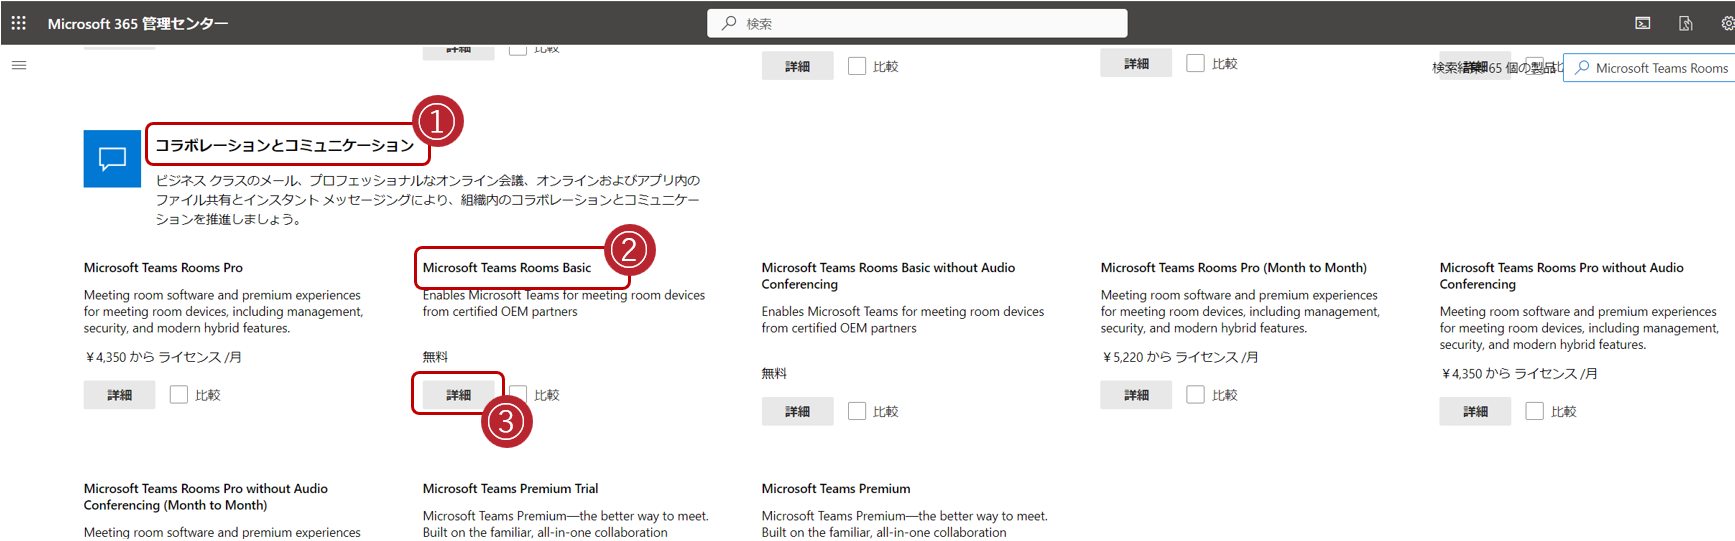The height and width of the screenshot is (541, 1735).
Task: Click the Microsoft Teams Rooms Basic title
Action: 507,268
